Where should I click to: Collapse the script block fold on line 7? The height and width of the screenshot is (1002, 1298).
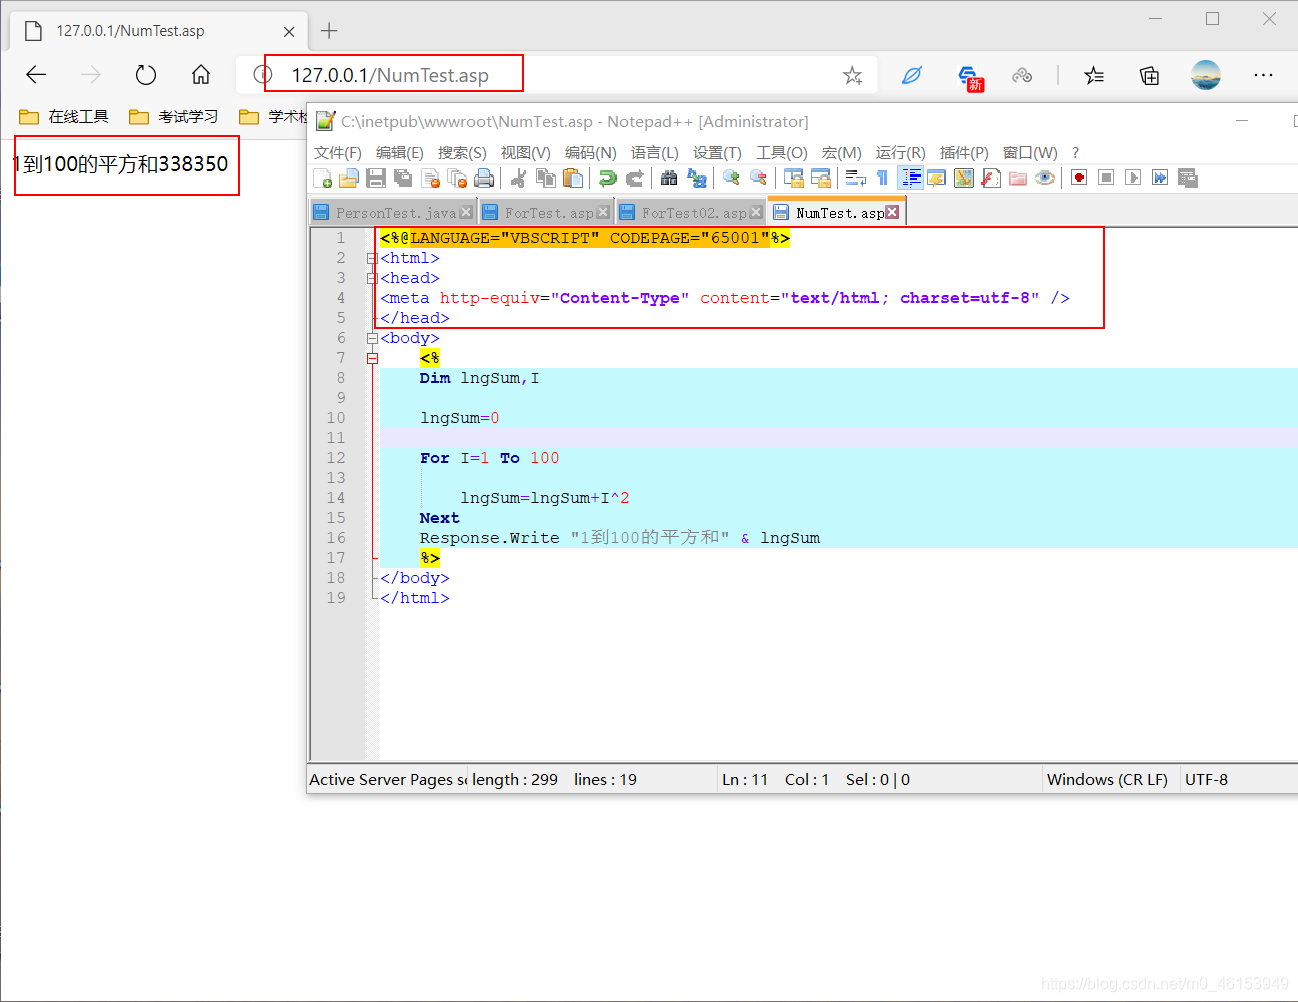pyautogui.click(x=372, y=358)
